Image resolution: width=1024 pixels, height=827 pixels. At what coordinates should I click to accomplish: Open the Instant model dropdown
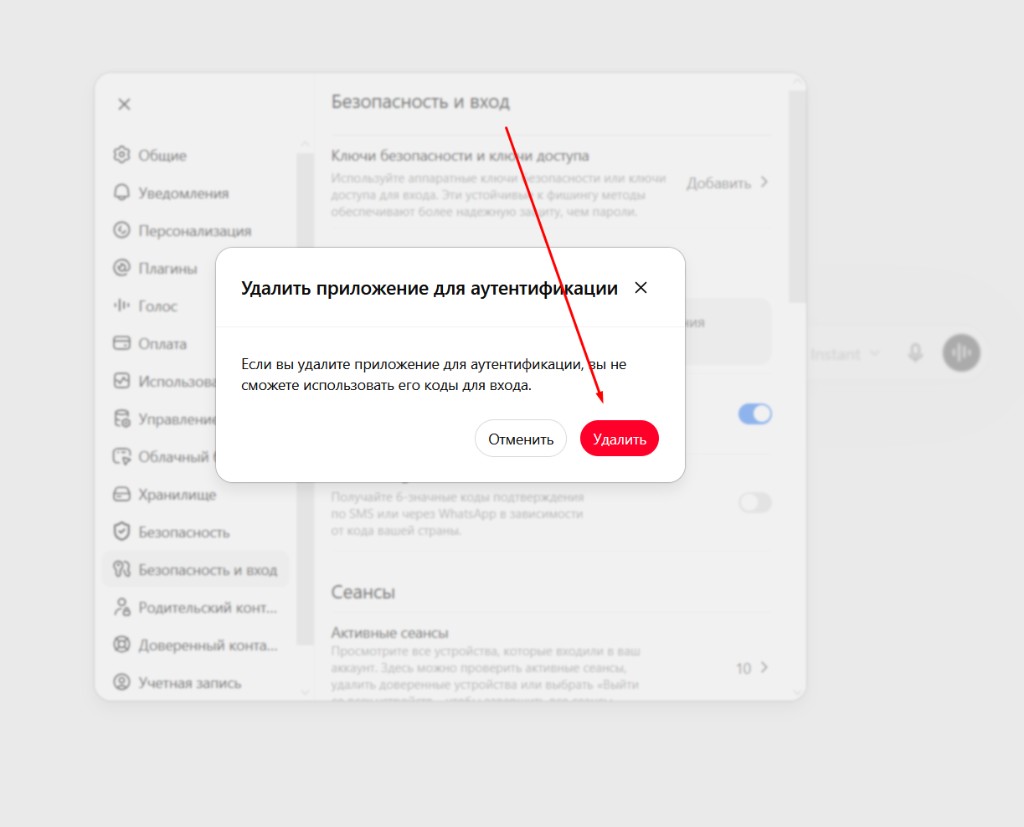[845, 354]
